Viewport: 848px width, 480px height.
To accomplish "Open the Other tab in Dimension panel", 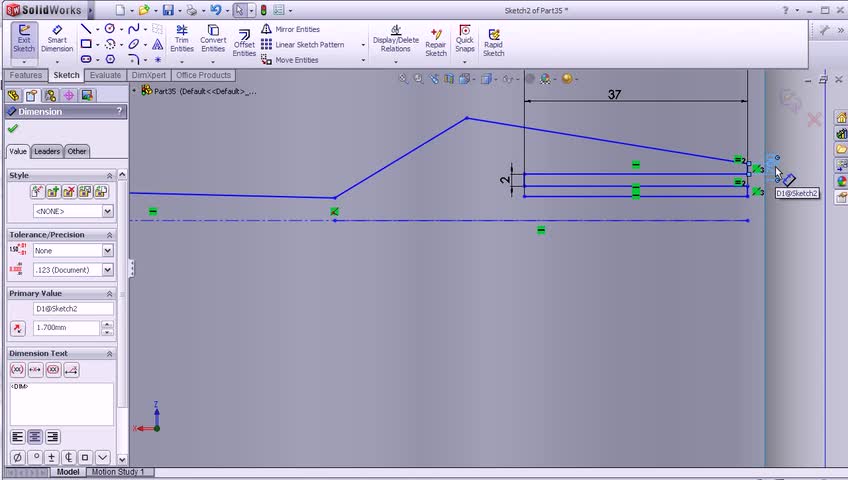I will pyautogui.click(x=77, y=151).
